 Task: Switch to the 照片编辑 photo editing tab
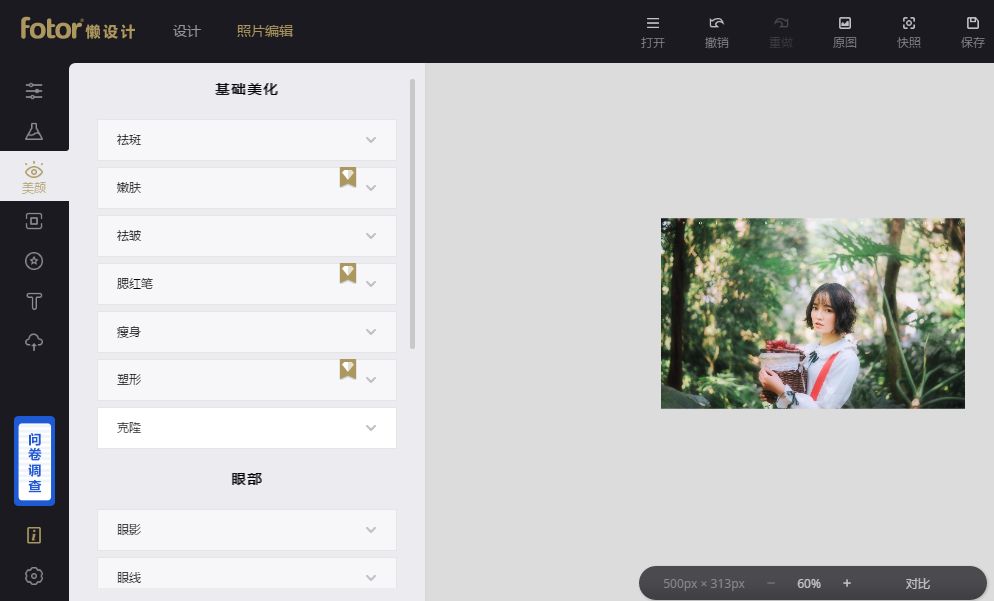click(x=265, y=31)
